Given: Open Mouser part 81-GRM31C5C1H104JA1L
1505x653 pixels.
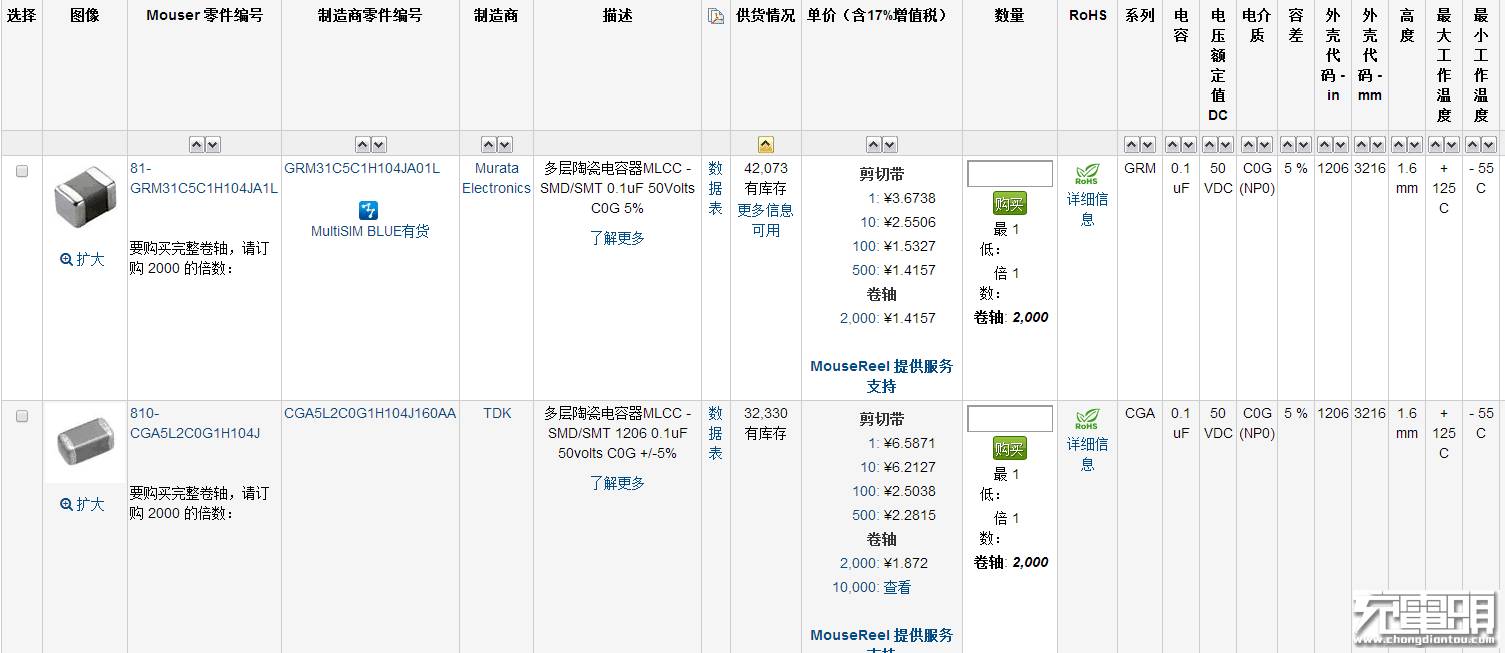Looking at the screenshot, I should coord(204,178).
